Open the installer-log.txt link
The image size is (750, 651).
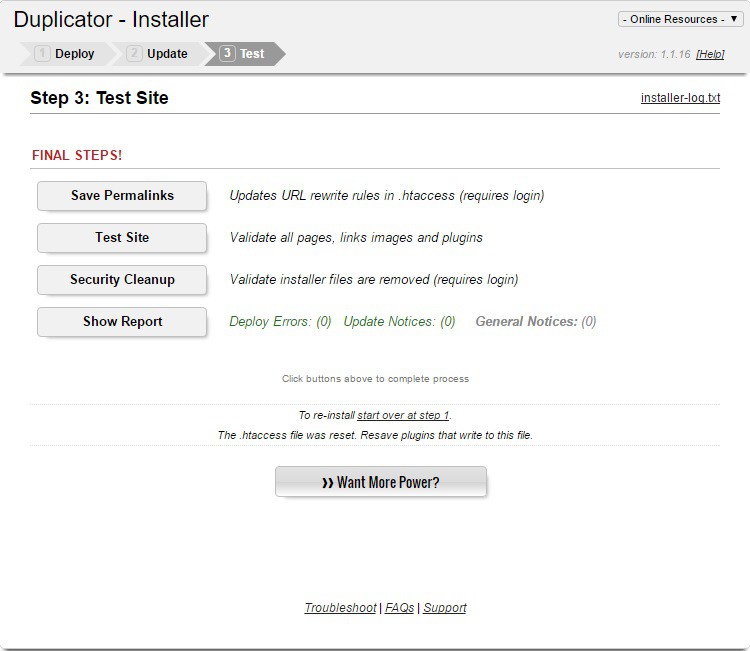pos(680,98)
